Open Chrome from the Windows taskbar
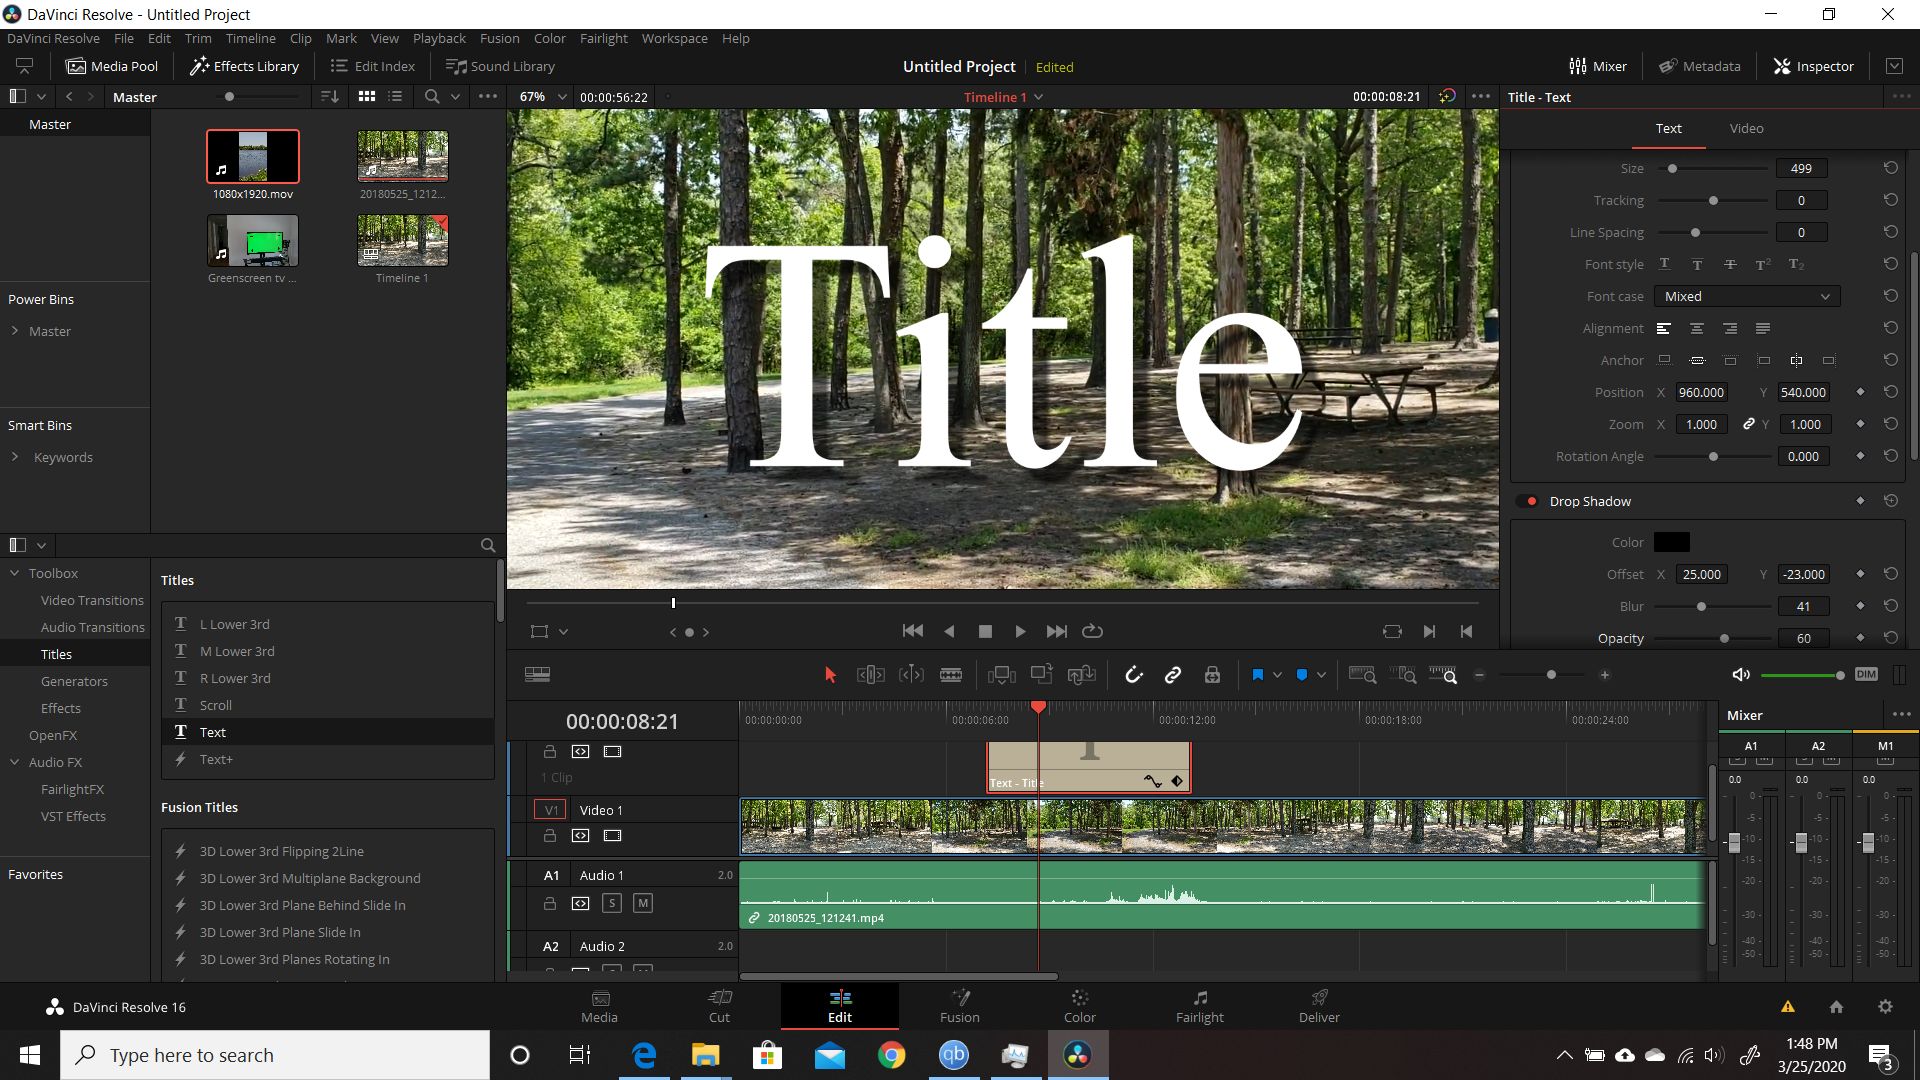Viewport: 1920px width, 1080px height. pyautogui.click(x=891, y=1055)
